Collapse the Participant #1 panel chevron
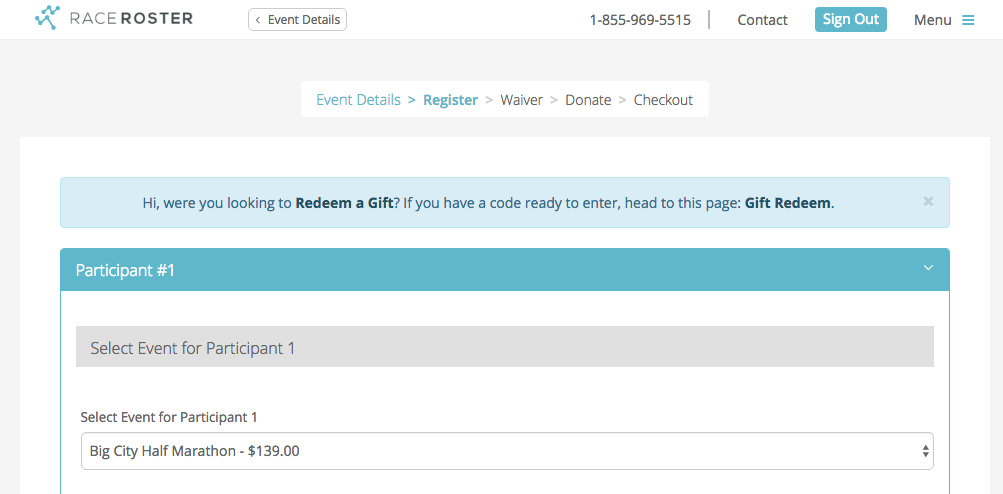 928,268
